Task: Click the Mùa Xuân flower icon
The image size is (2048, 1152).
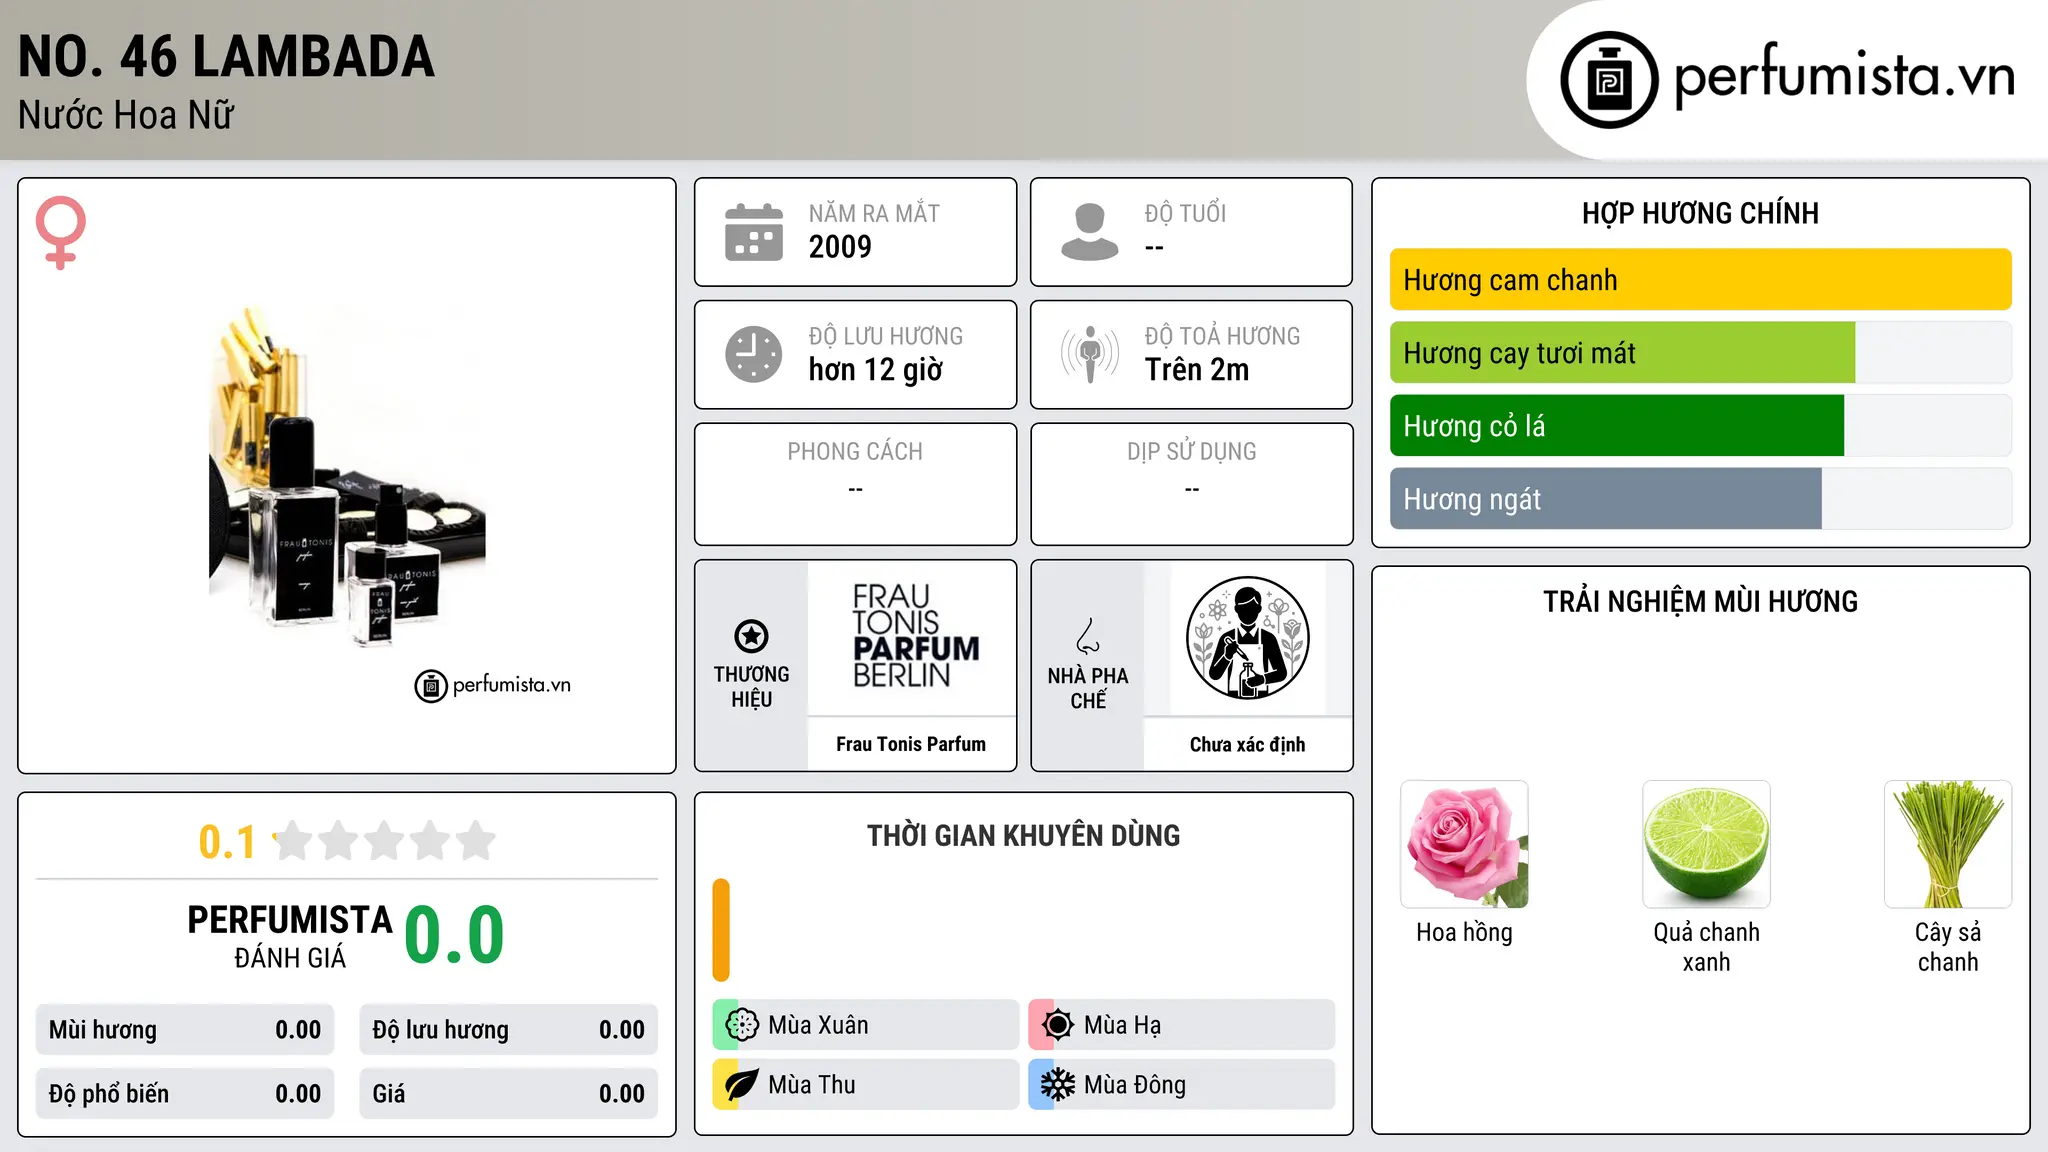Action: 742,1025
